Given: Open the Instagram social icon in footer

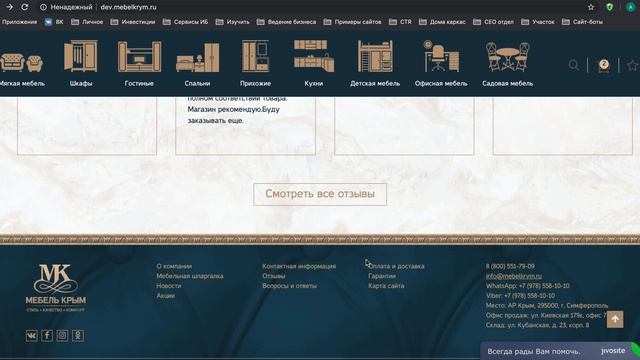Looking at the screenshot, I should (x=62, y=336).
